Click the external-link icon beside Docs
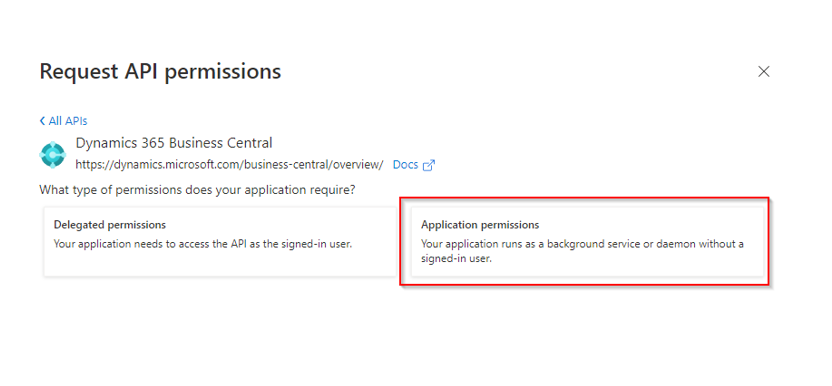This screenshot has width=832, height=386. point(429,165)
